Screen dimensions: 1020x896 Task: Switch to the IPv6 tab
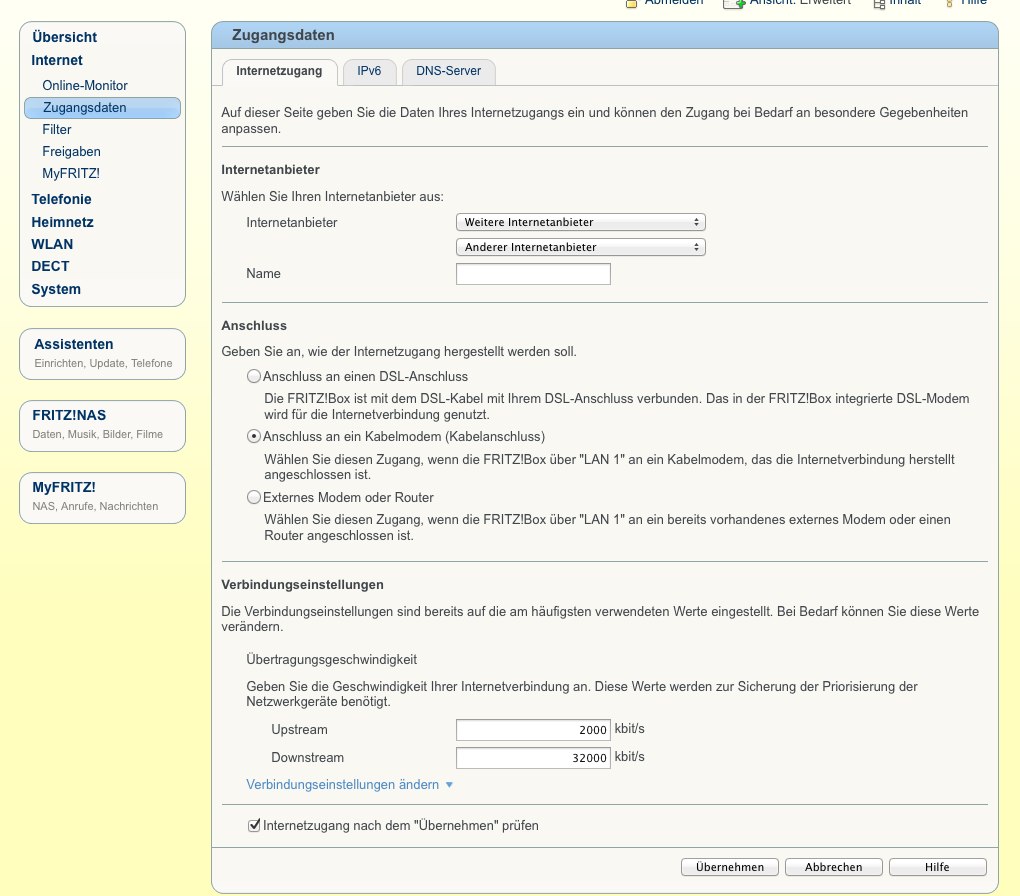click(369, 71)
